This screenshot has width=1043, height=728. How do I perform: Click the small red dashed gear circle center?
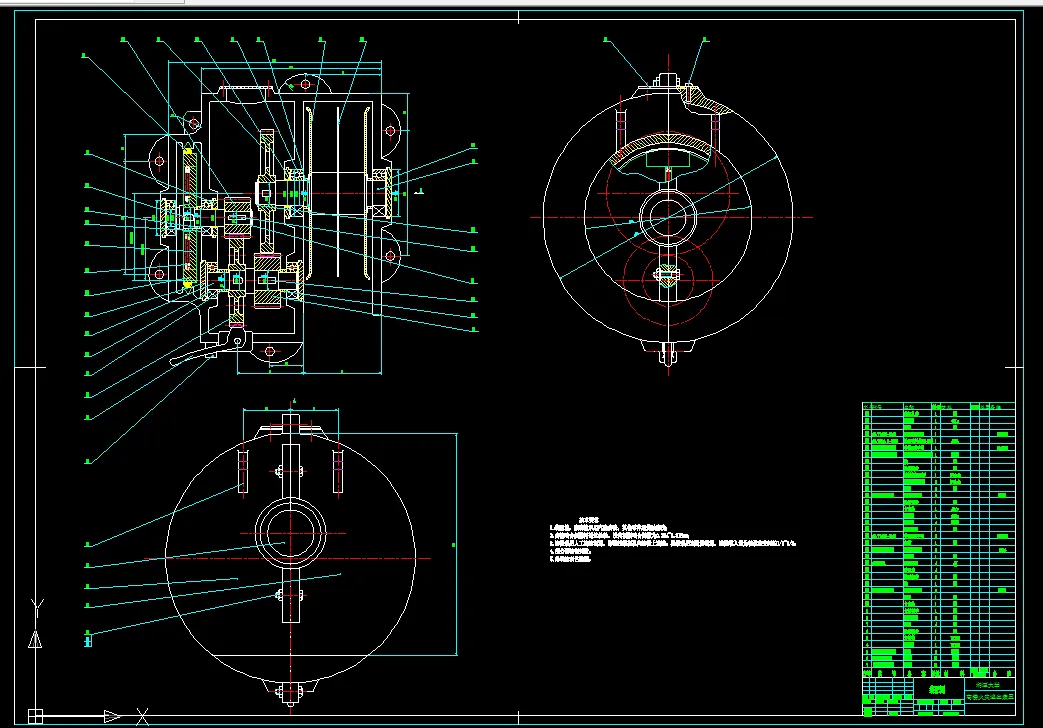(668, 274)
